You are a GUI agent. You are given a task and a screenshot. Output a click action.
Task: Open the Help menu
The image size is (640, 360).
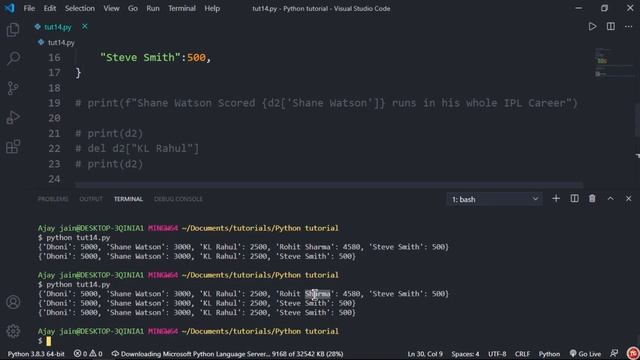click(212, 8)
